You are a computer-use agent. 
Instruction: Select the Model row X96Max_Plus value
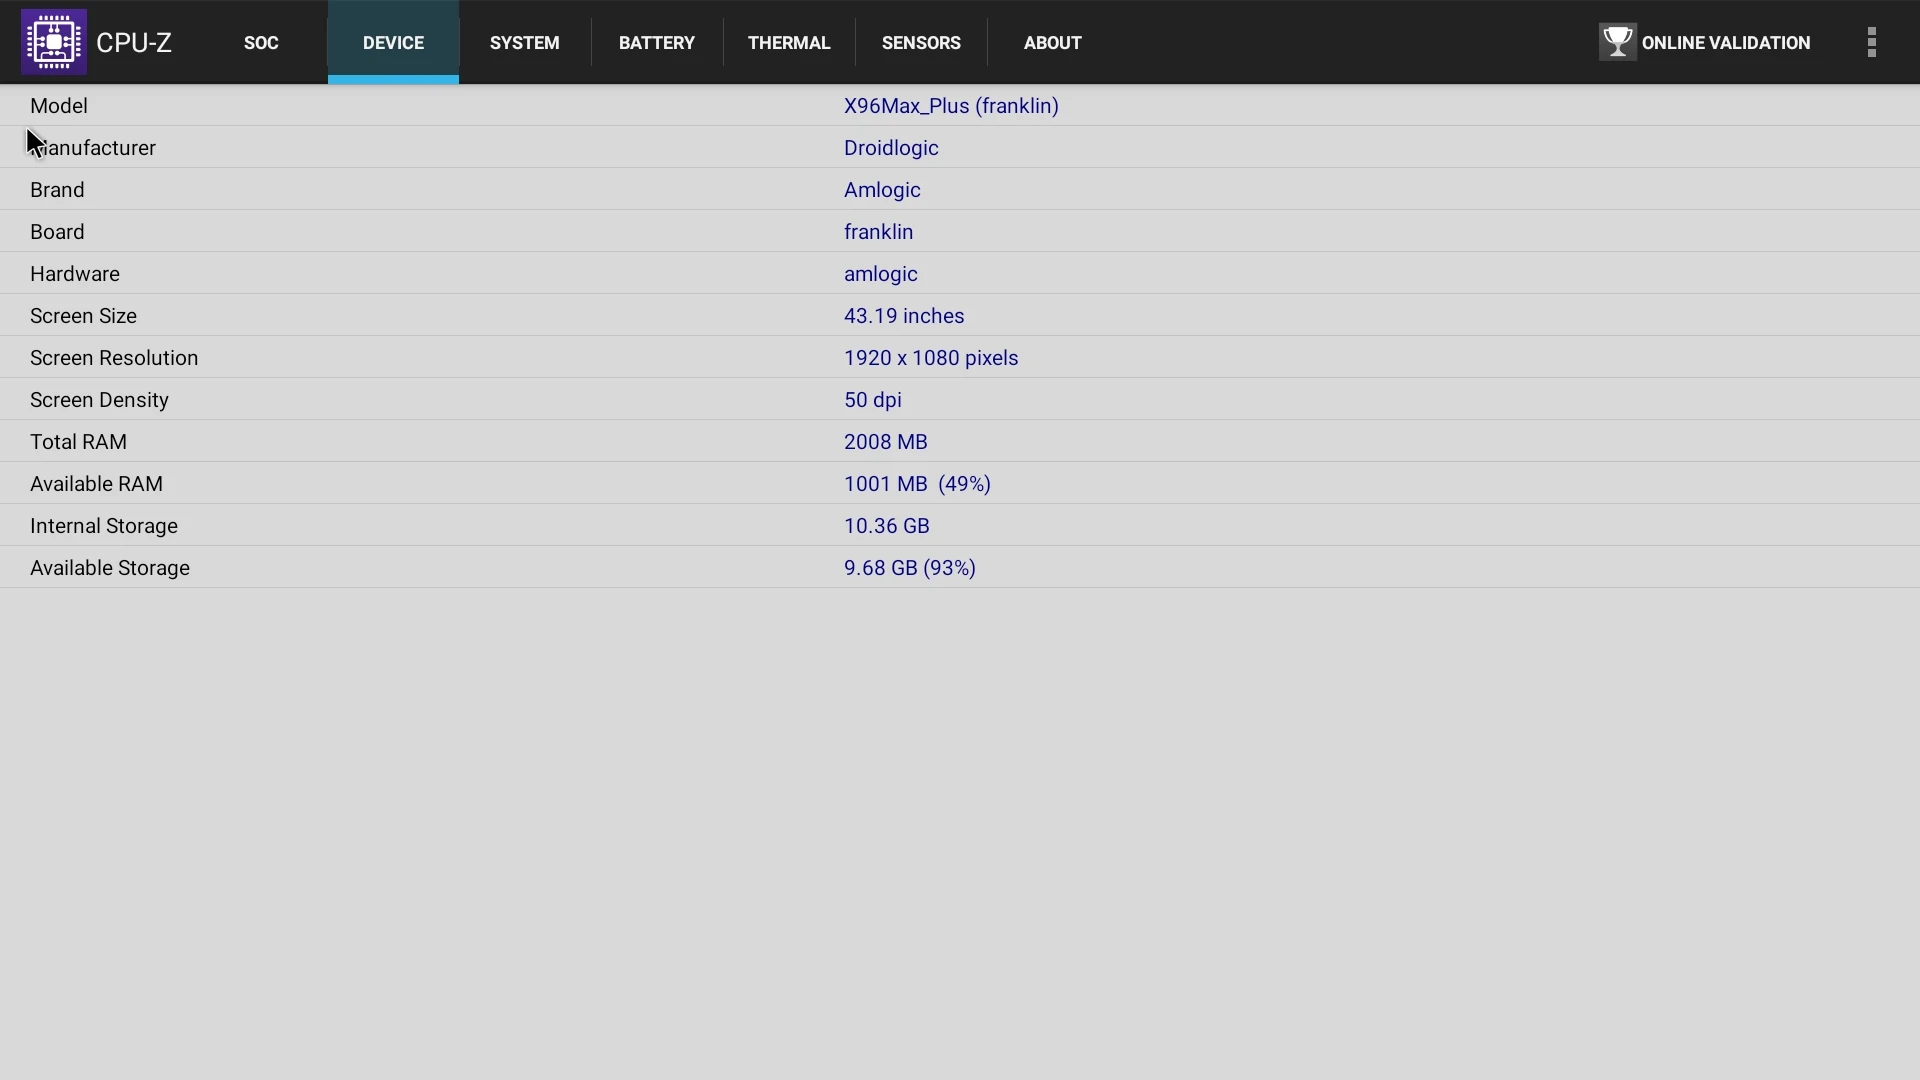pyautogui.click(x=950, y=106)
